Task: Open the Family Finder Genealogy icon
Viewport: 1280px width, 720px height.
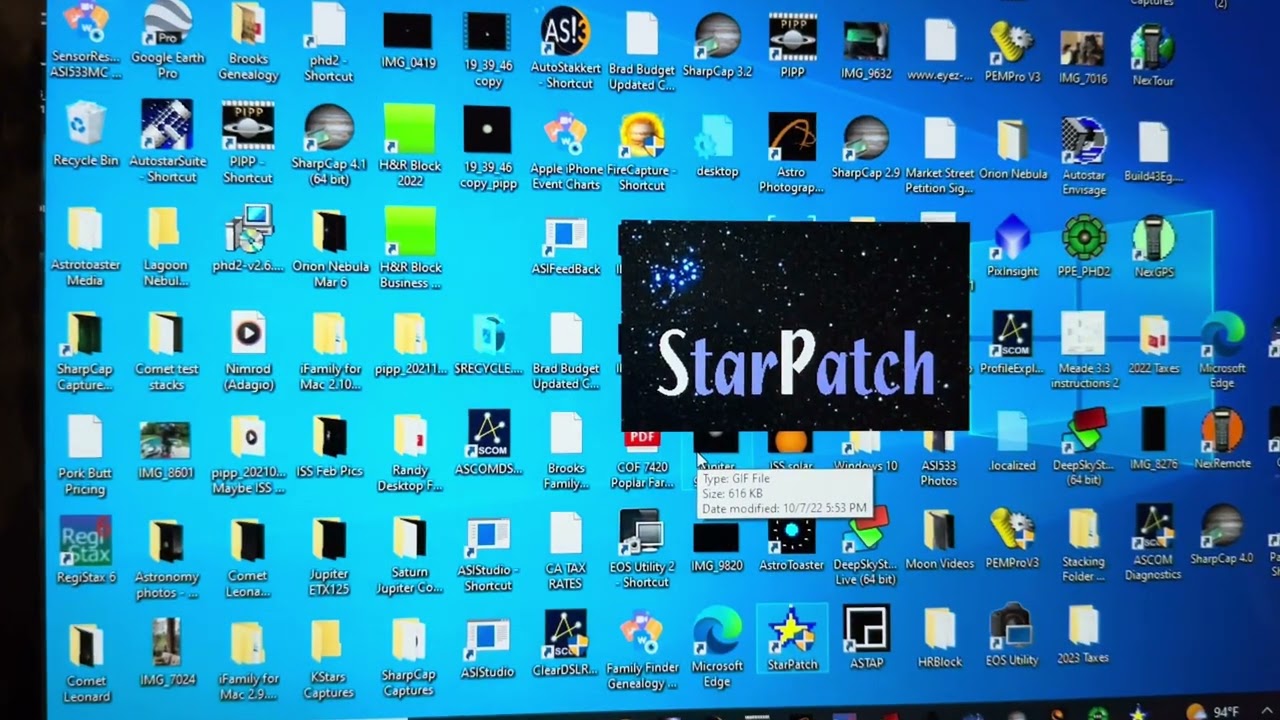Action: click(640, 652)
